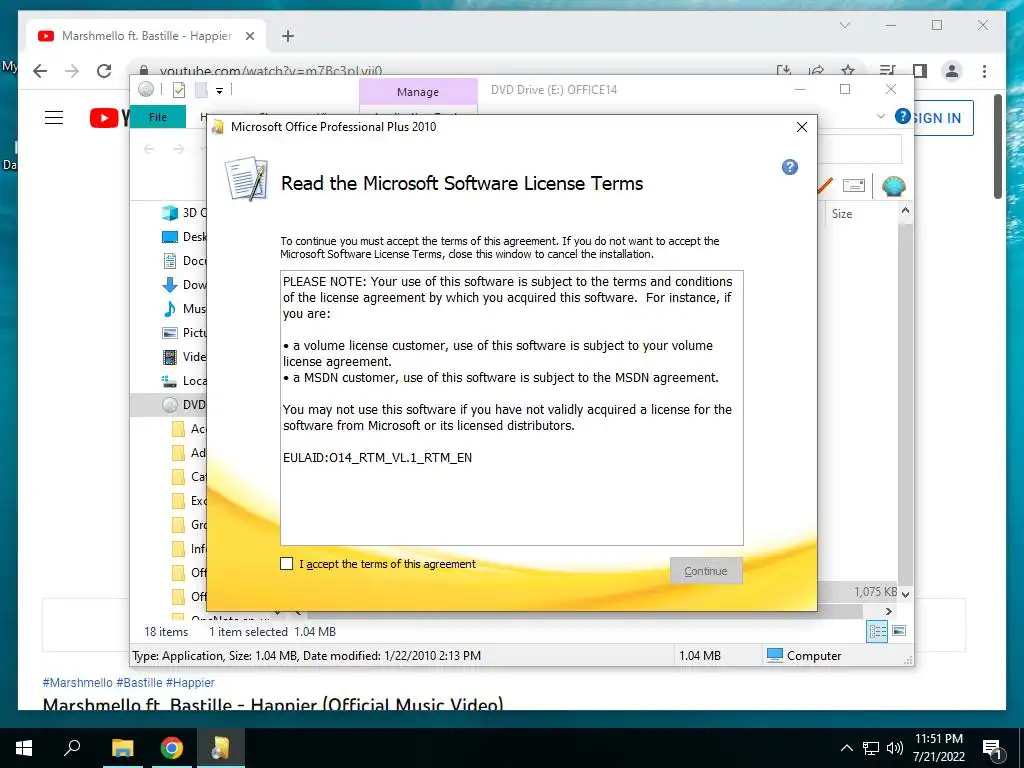This screenshot has height=768, width=1024.
Task: Click the install app icon in Chrome address bar
Action: (784, 71)
